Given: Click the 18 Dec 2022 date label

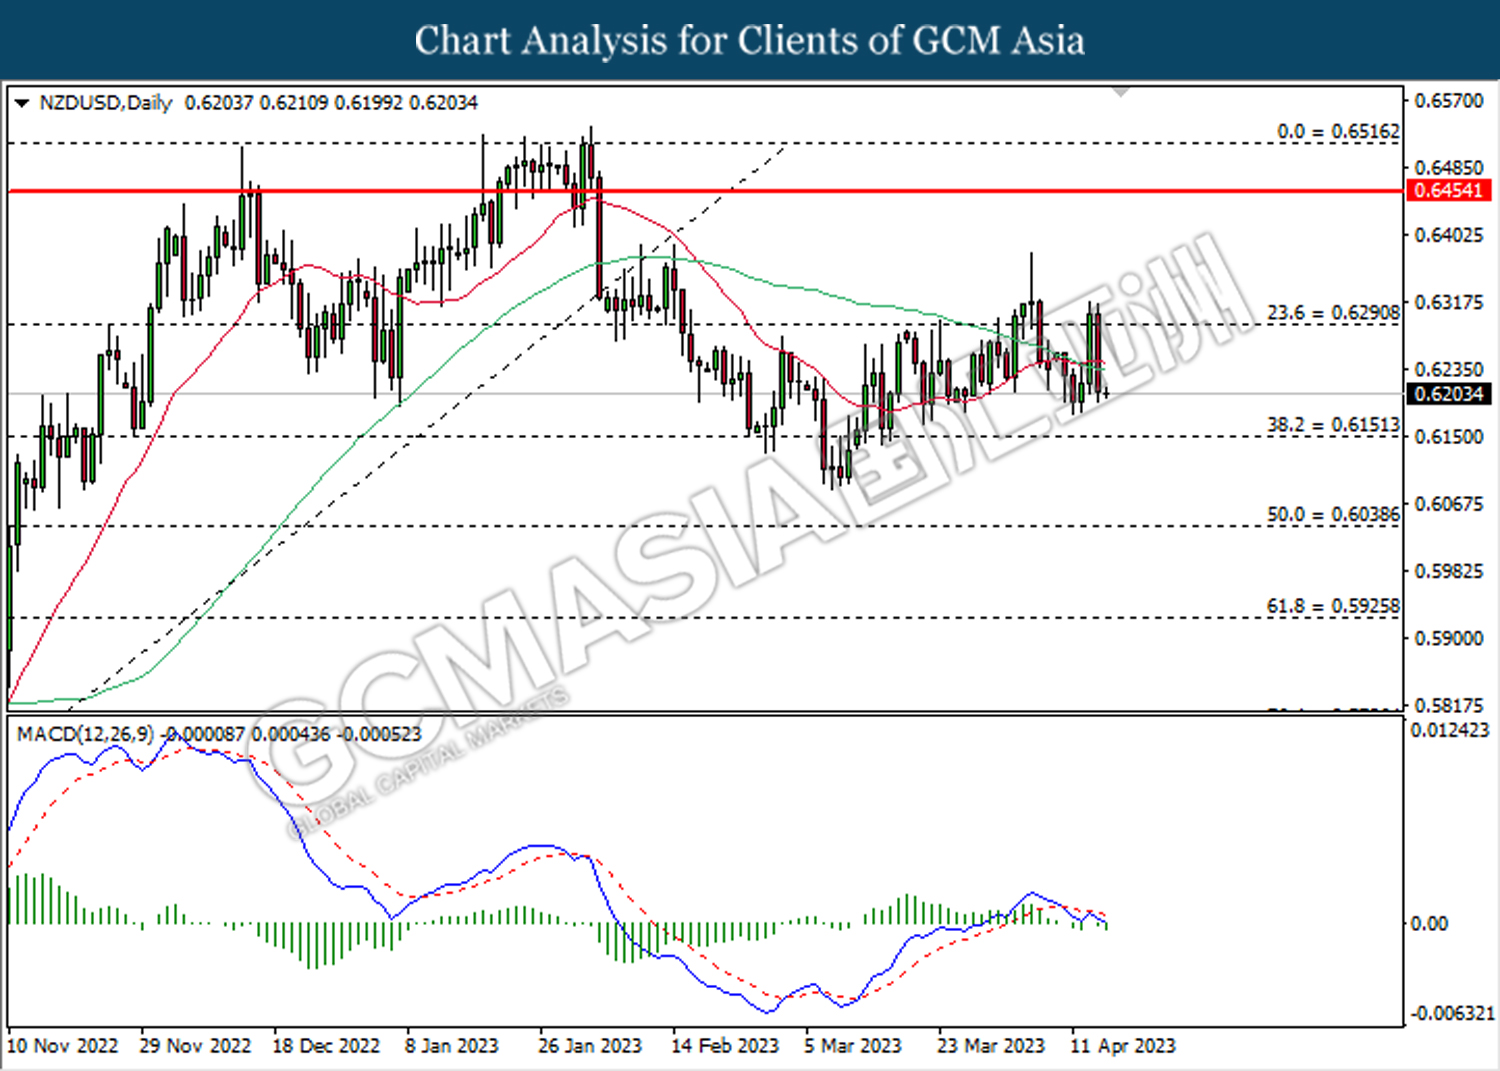Looking at the screenshot, I should tap(326, 1046).
